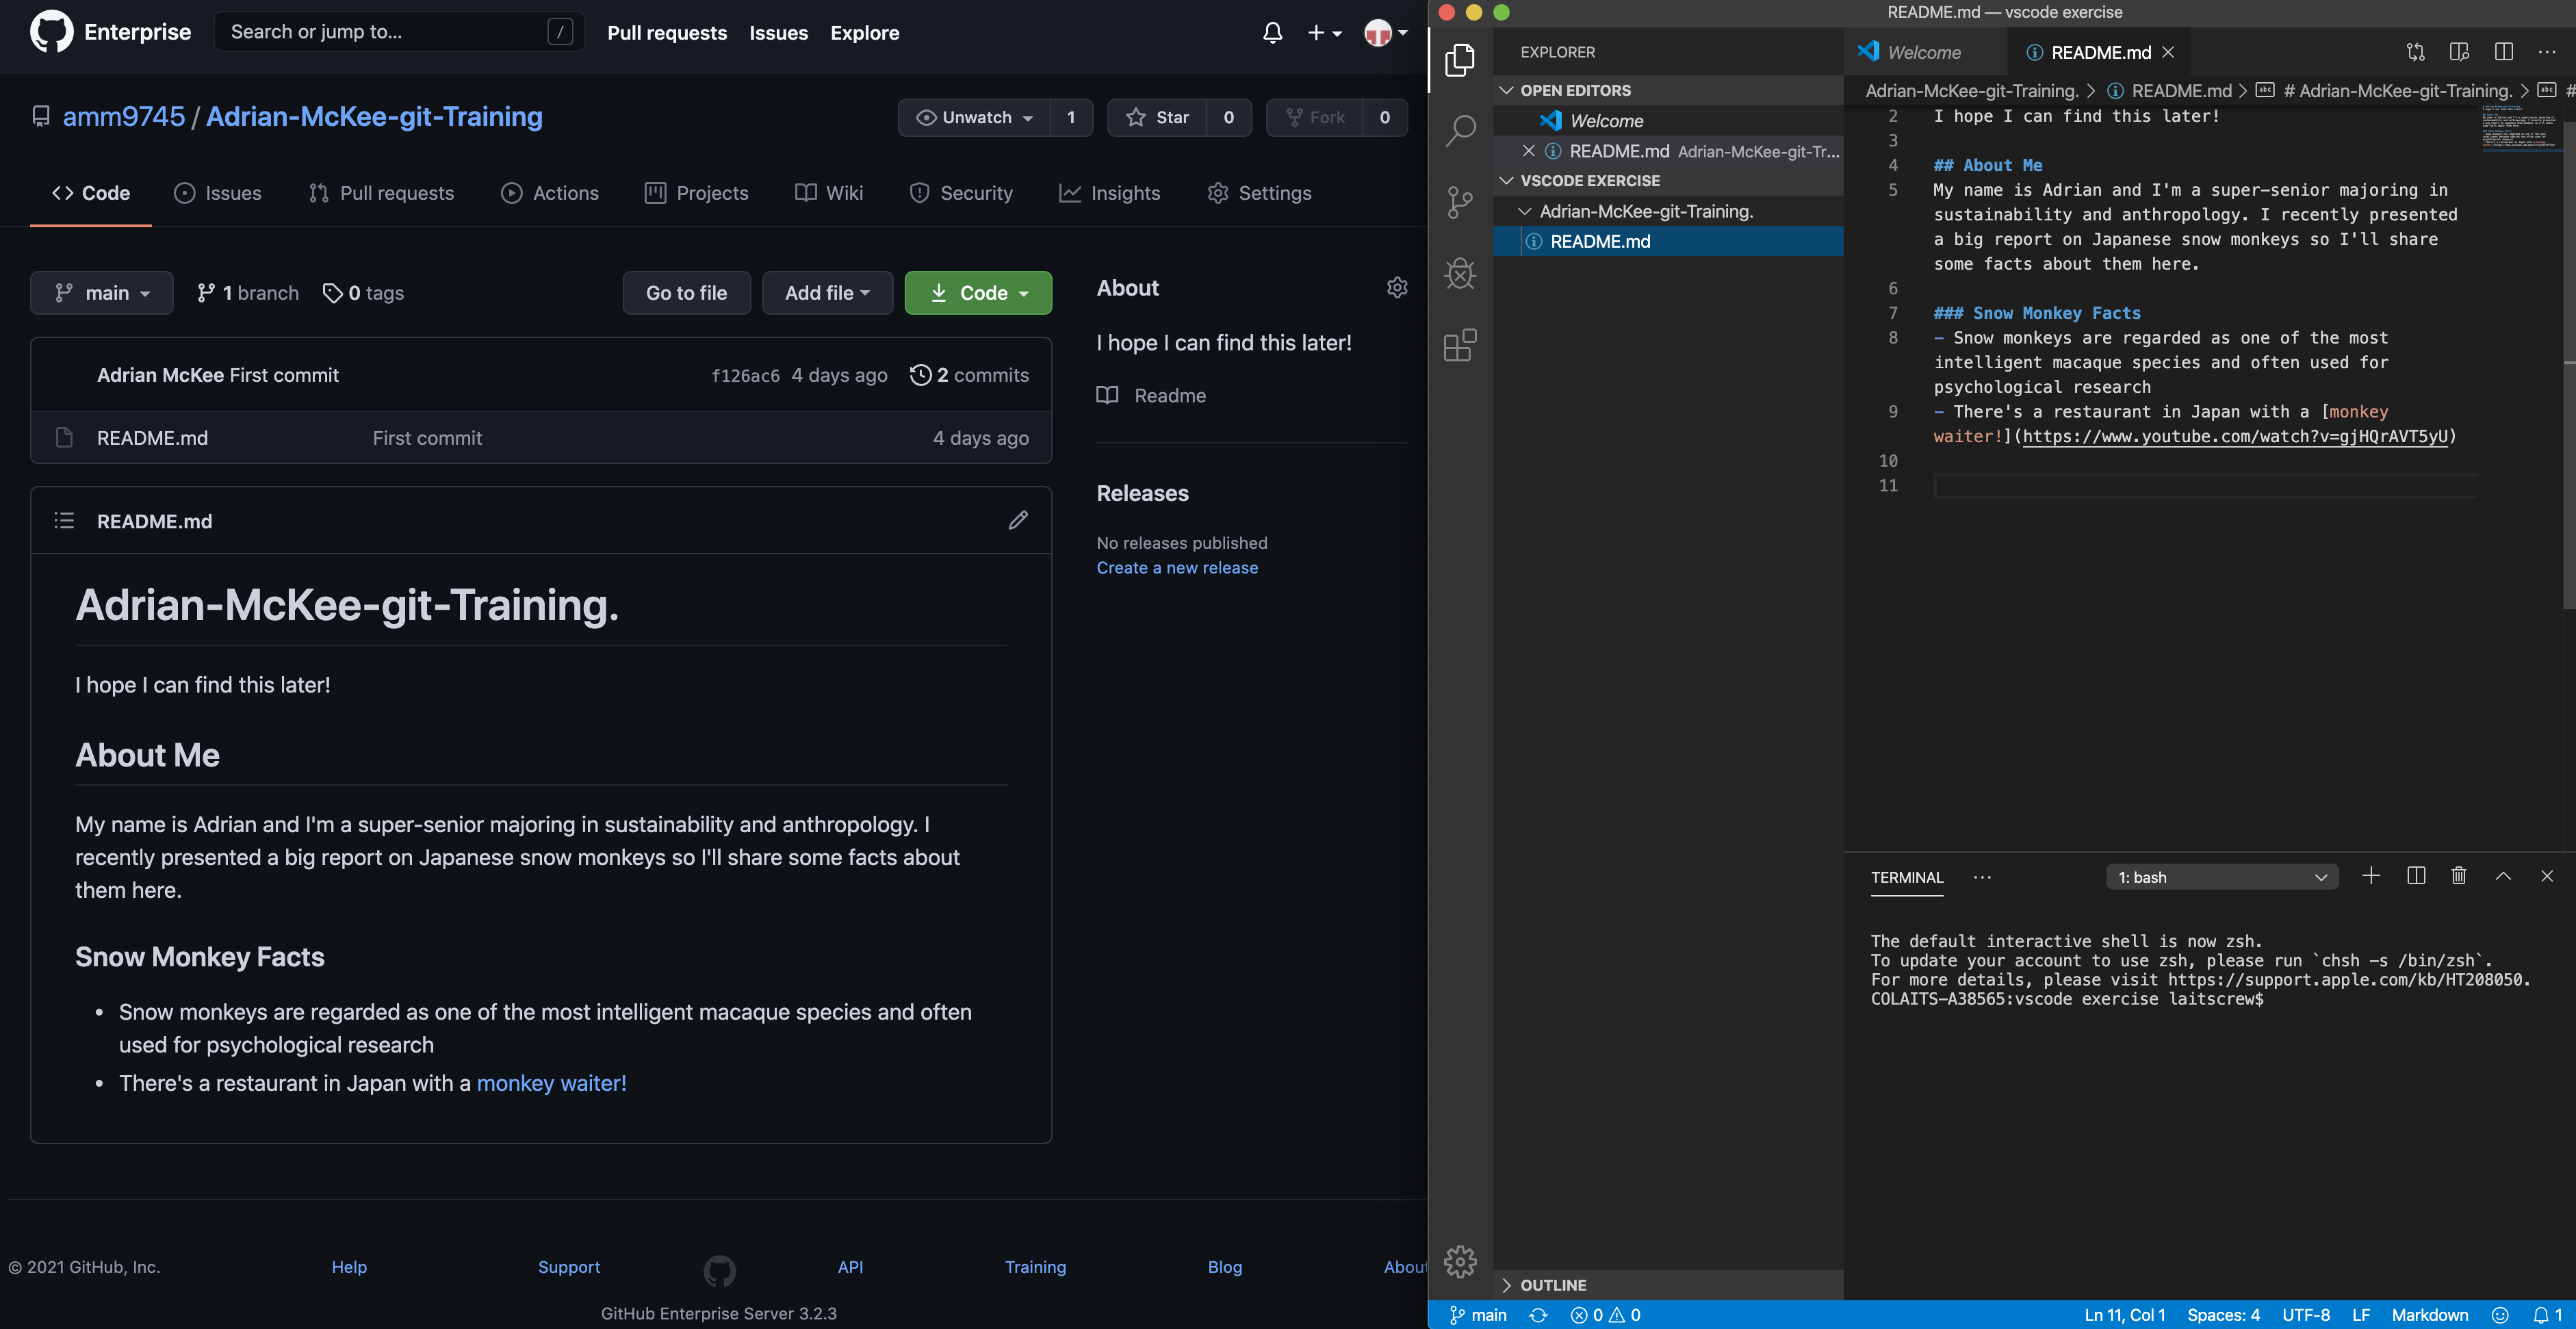Viewport: 2576px width, 1329px height.
Task: Open the Run and Debug activity icon
Action: pyautogui.click(x=1460, y=273)
